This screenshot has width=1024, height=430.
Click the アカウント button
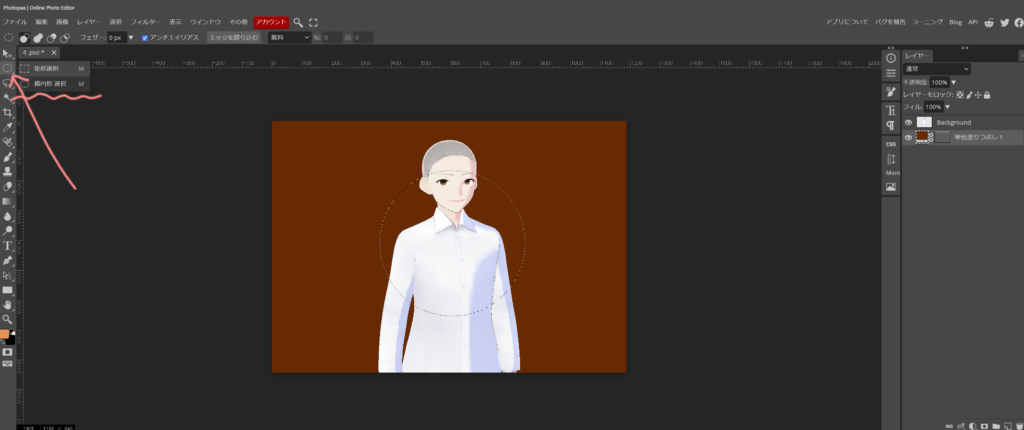click(x=271, y=21)
